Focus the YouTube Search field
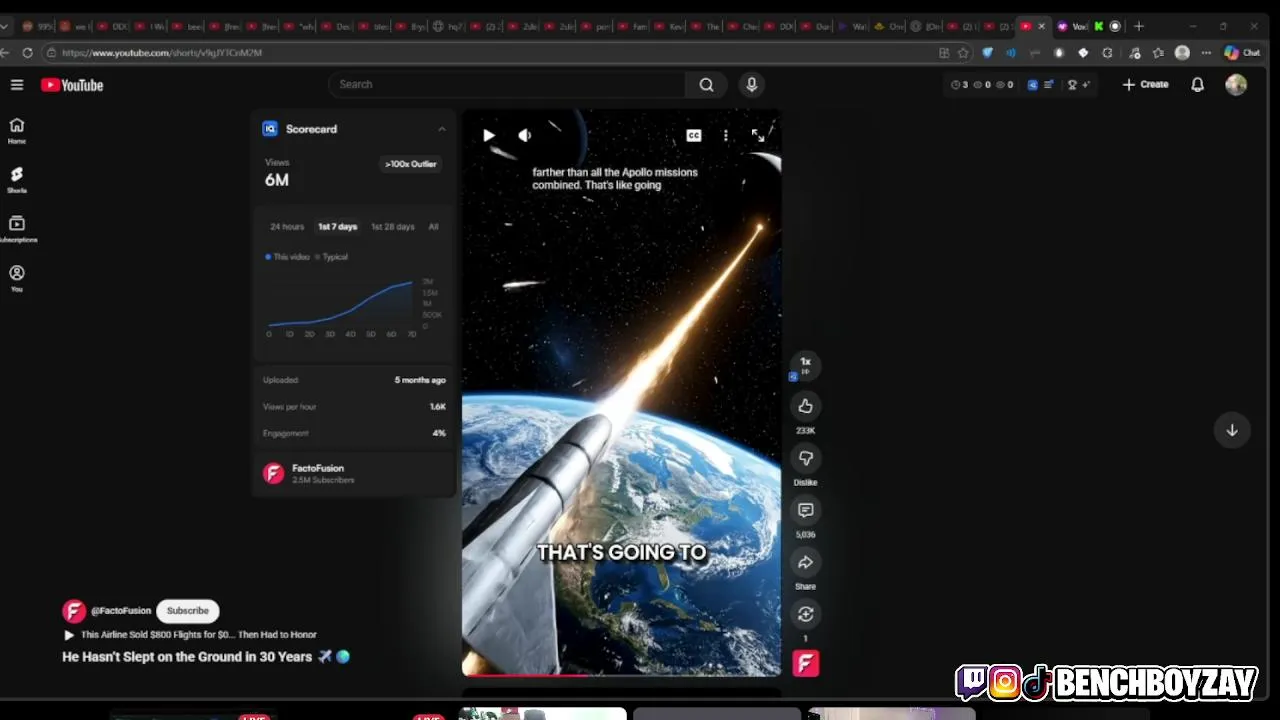1280x720 pixels. point(508,85)
